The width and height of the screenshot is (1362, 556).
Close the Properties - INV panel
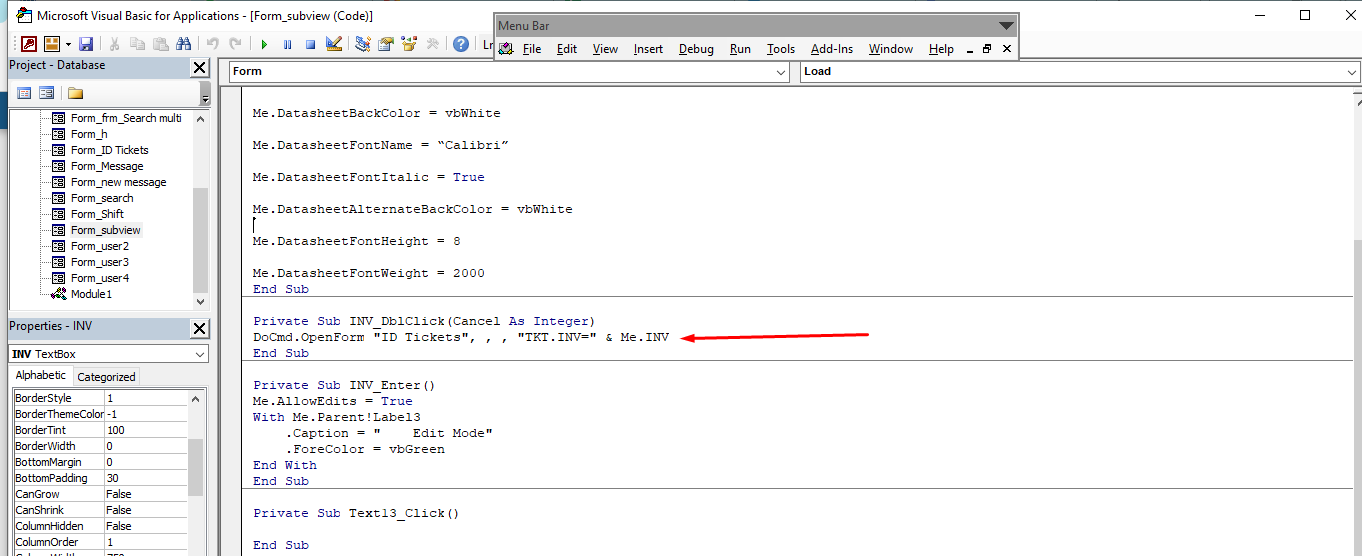tap(200, 328)
